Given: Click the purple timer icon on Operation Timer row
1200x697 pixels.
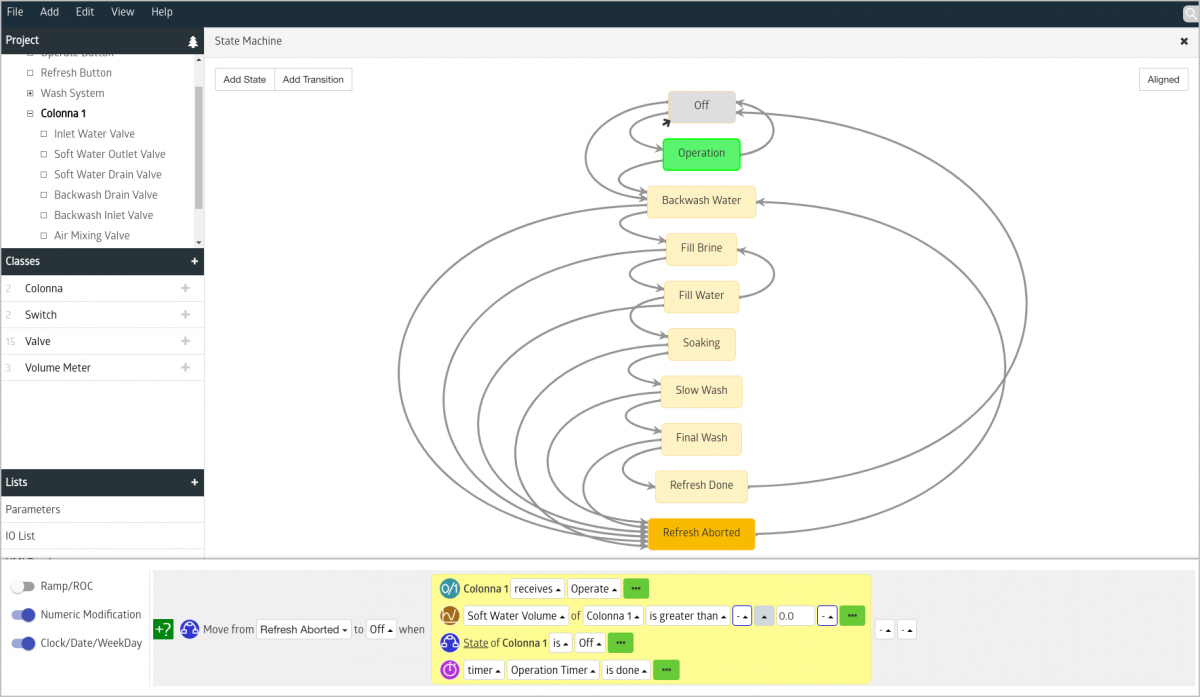Looking at the screenshot, I should (x=448, y=669).
